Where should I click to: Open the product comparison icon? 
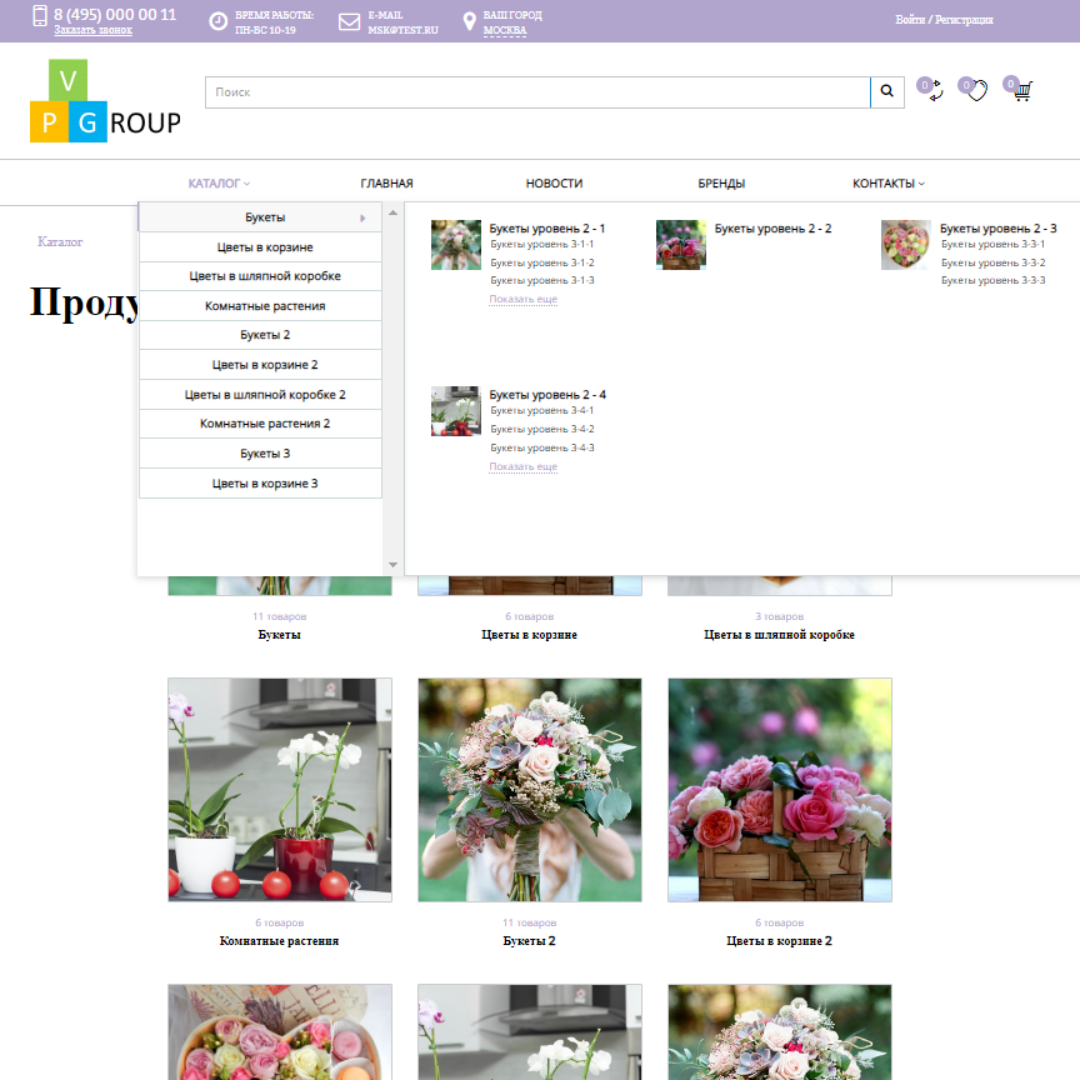pos(933,91)
